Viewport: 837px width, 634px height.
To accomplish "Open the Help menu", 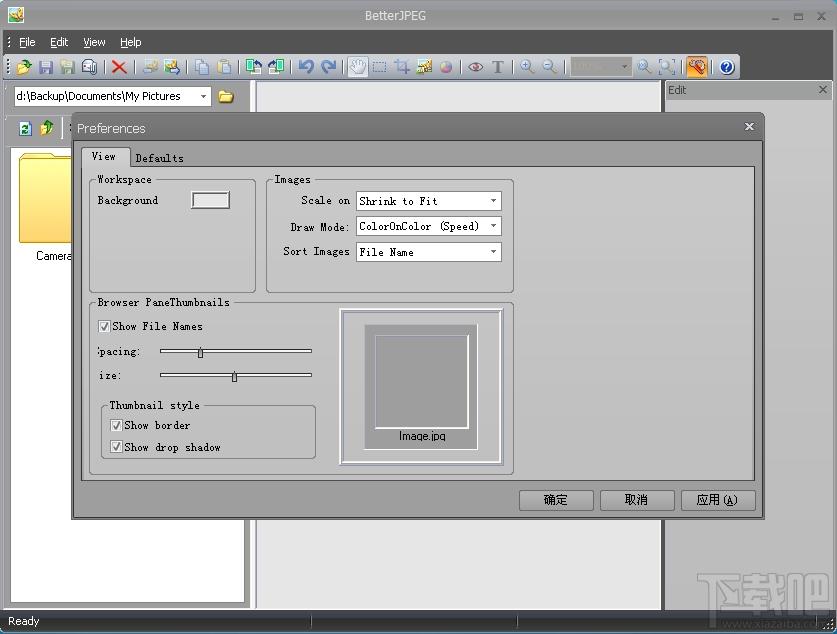I will [x=130, y=42].
